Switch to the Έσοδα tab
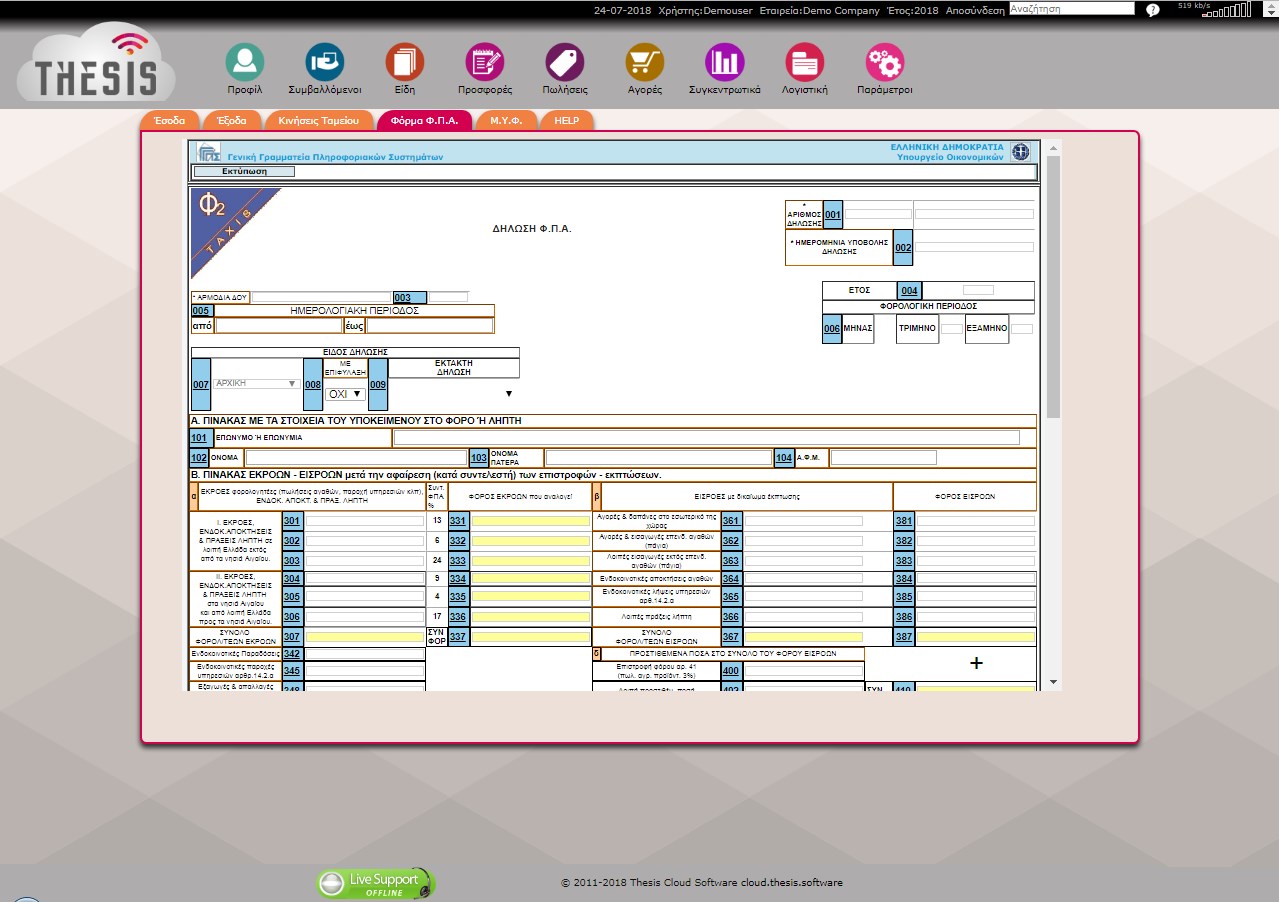This screenshot has width=1279, height=902. (x=170, y=120)
